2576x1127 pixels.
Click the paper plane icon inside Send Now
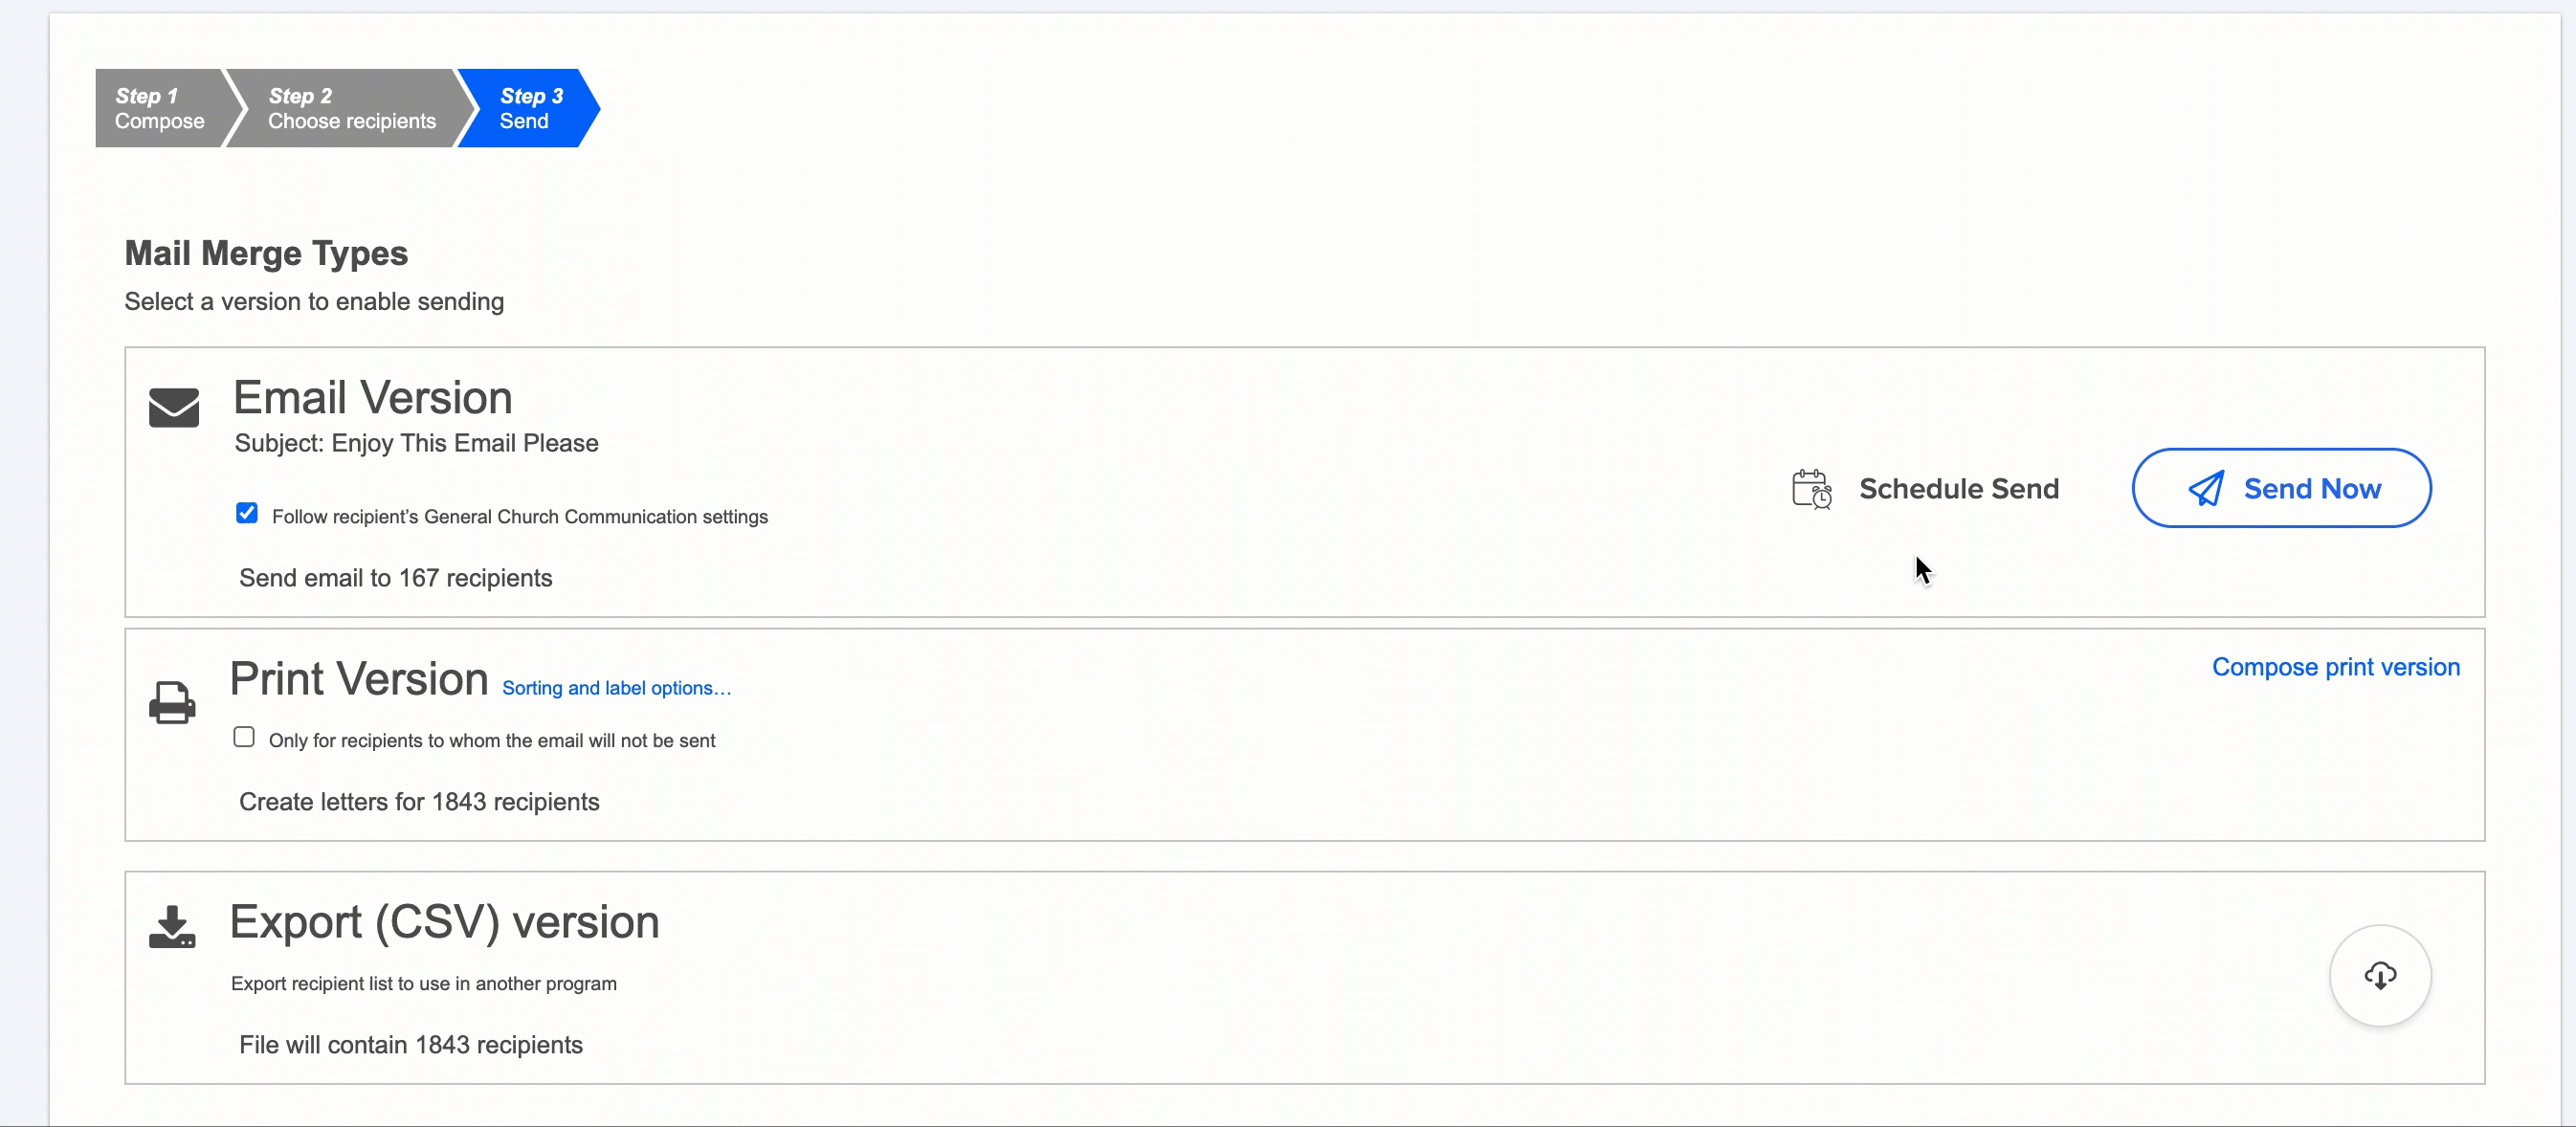pyautogui.click(x=2206, y=488)
